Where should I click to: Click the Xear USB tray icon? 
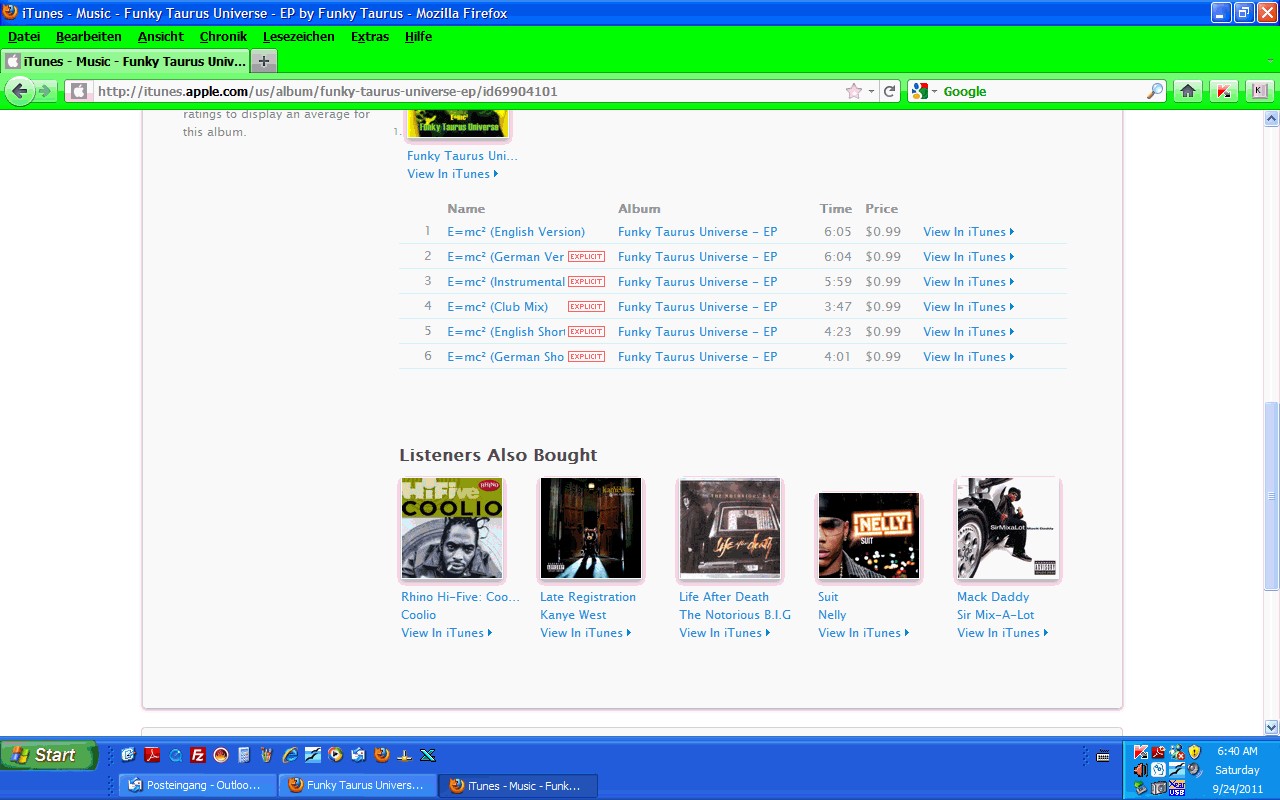(x=1177, y=788)
